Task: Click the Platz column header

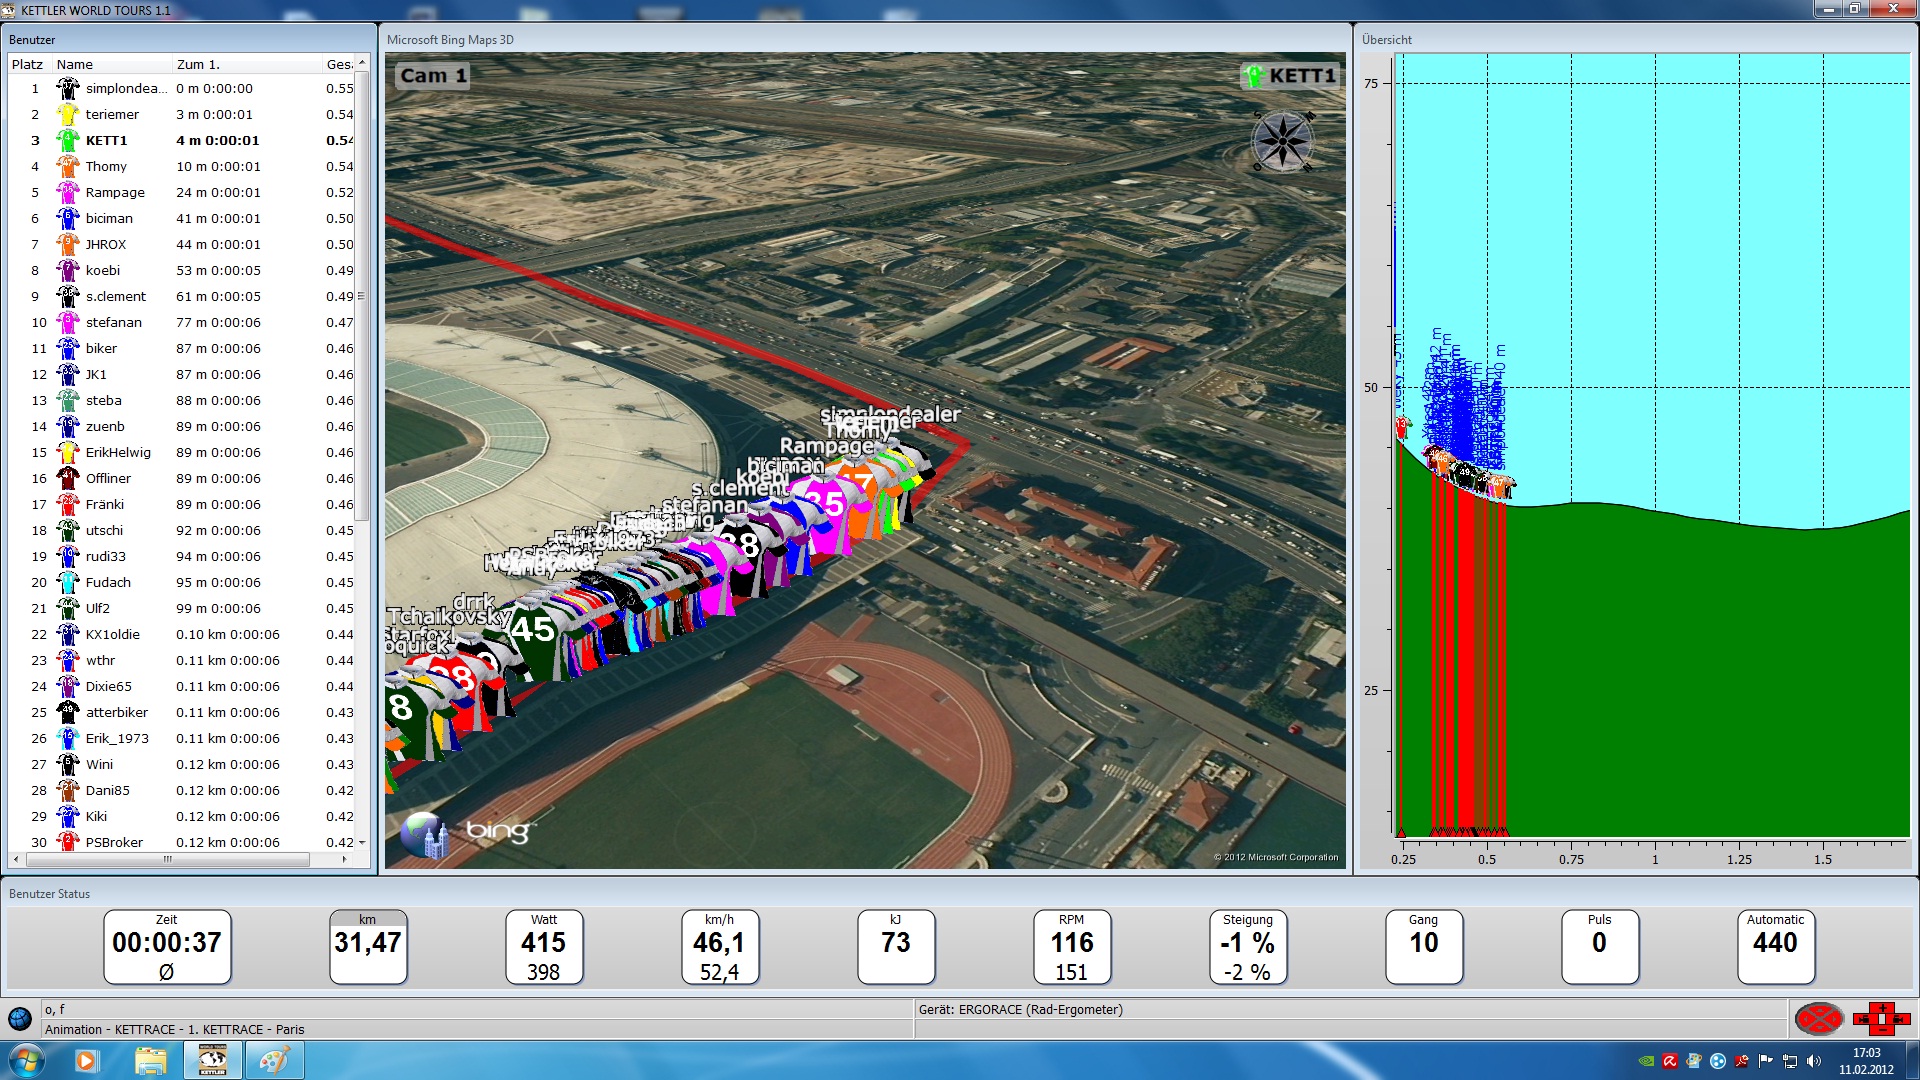Action: [30, 64]
